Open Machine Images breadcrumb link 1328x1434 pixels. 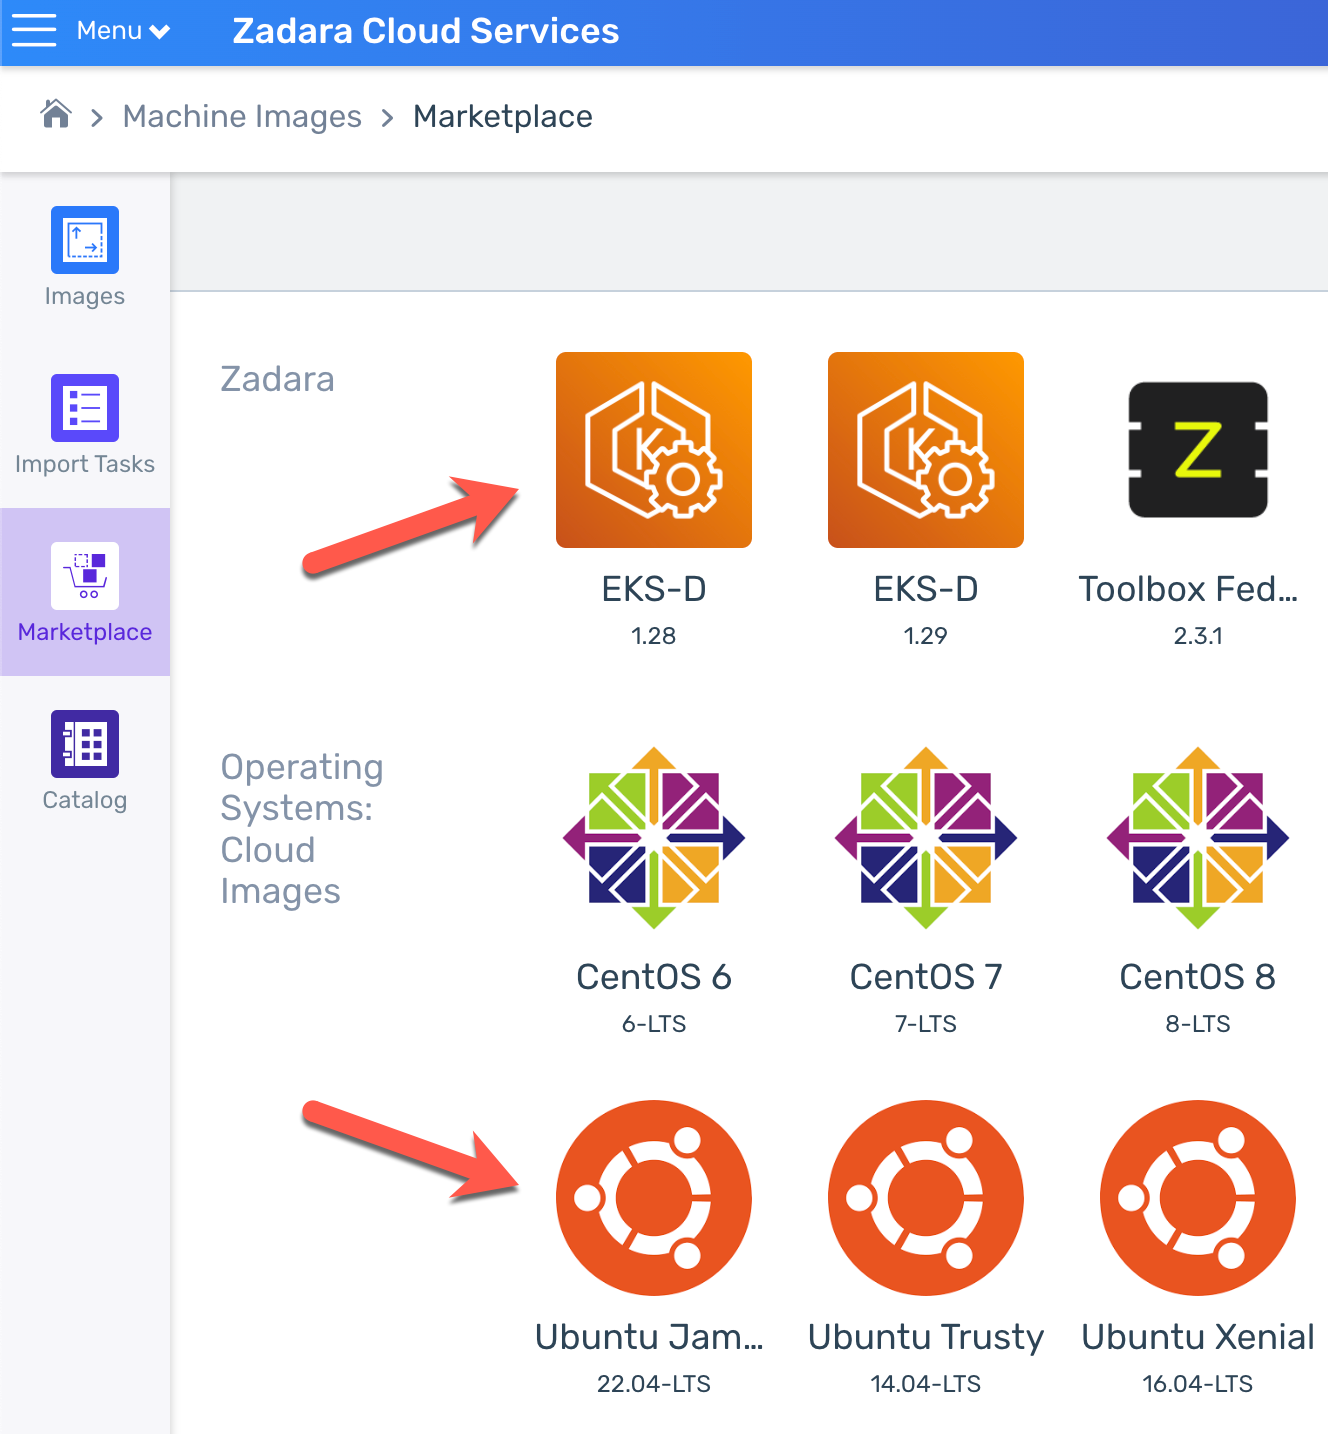coord(242,116)
